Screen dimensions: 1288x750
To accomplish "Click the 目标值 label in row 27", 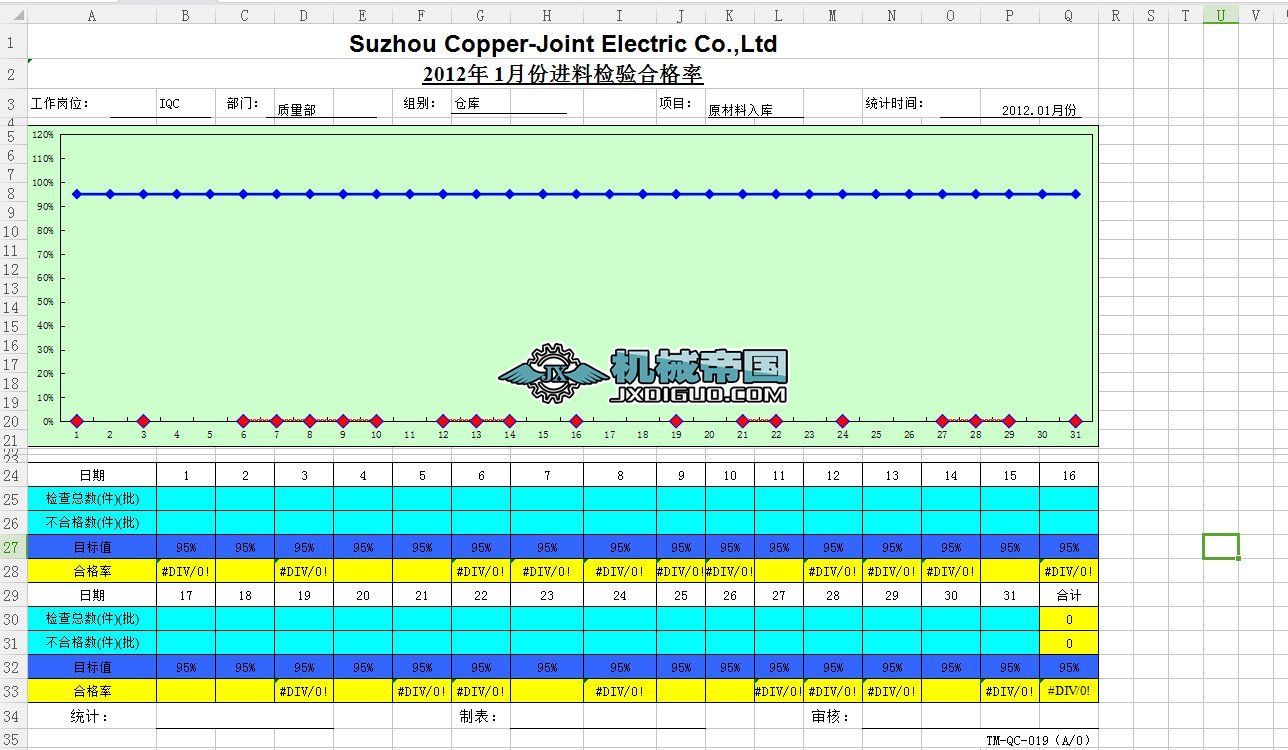I will point(92,547).
